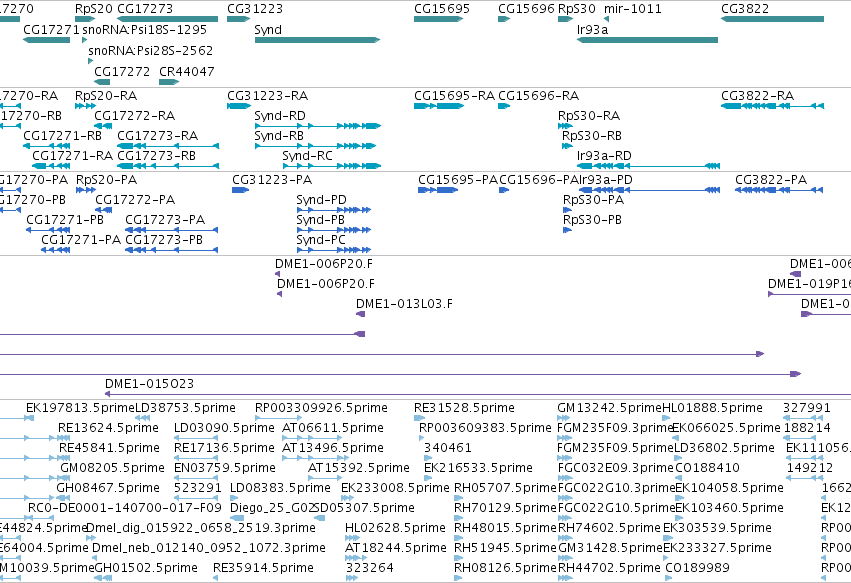Viewport: 851px width, 583px height.
Task: Select the Synd gene glyph
Action: point(317,40)
